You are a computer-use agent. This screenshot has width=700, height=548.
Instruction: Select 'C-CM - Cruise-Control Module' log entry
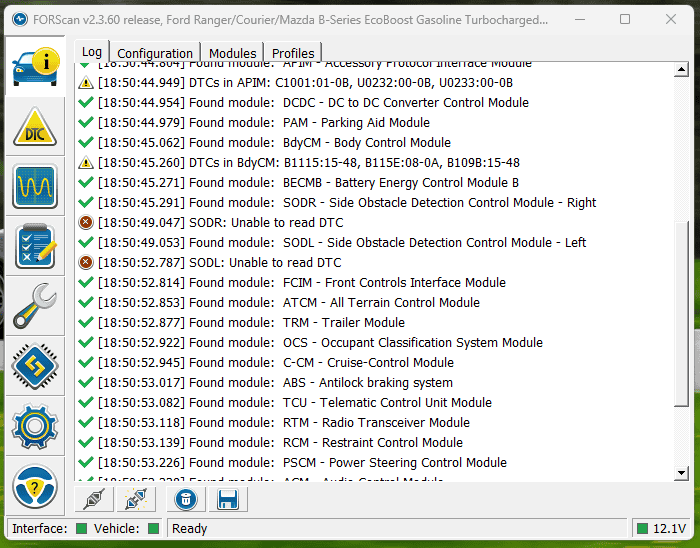(x=276, y=362)
